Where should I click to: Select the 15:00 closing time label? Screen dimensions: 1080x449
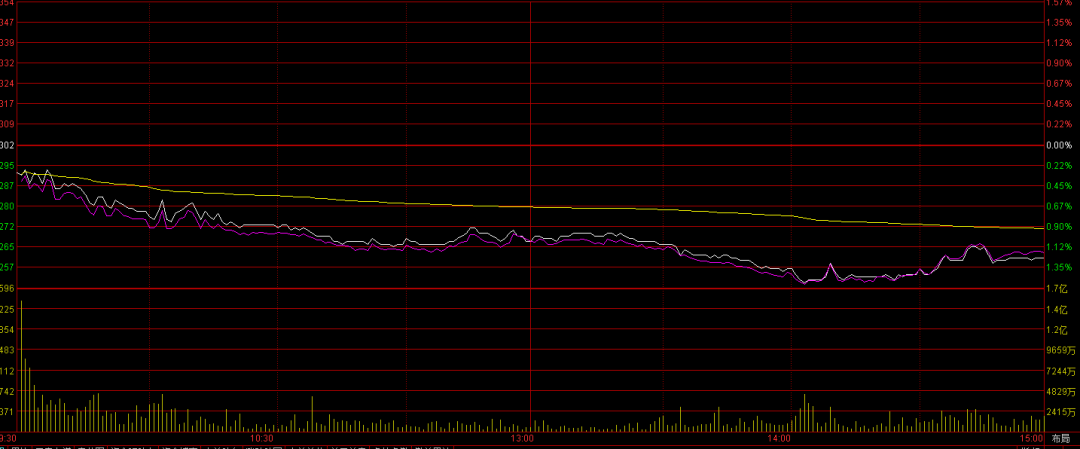point(1030,438)
